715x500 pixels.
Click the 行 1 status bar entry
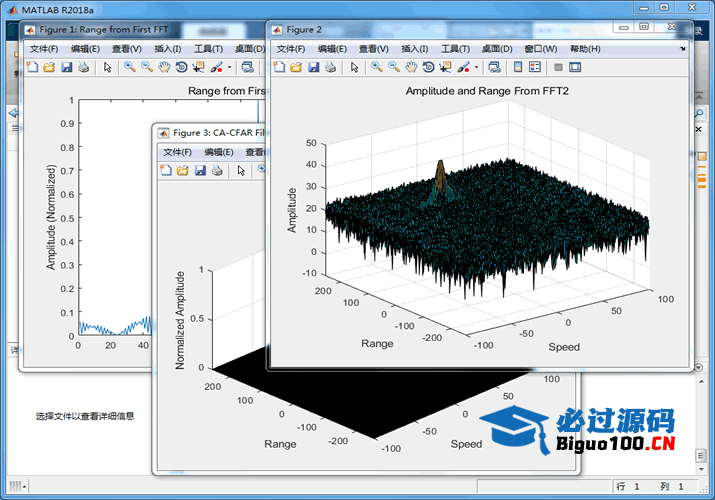(x=628, y=487)
